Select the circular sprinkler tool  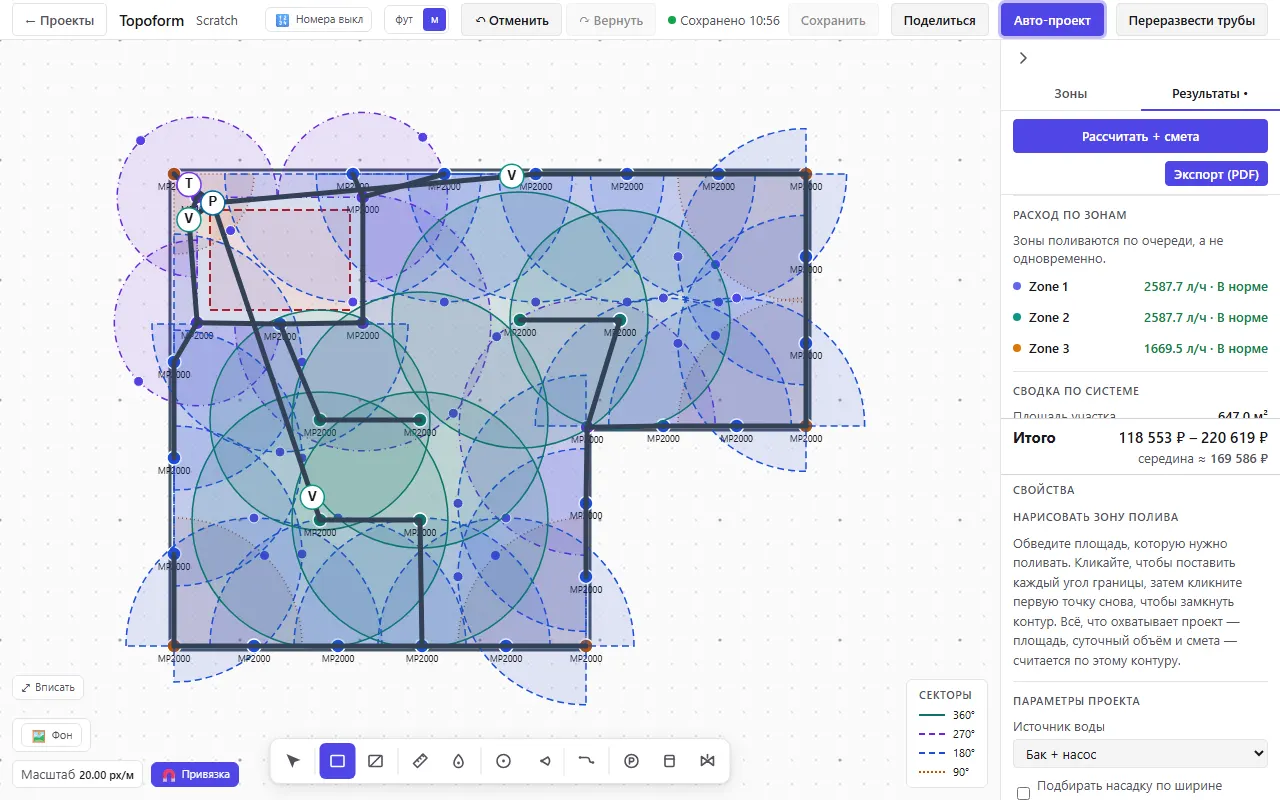click(504, 761)
